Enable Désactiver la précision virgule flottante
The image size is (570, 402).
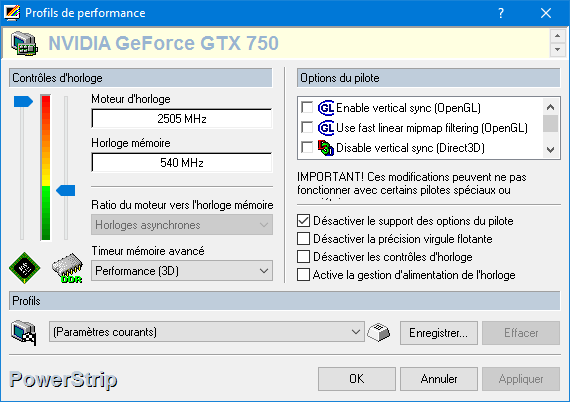click(304, 239)
